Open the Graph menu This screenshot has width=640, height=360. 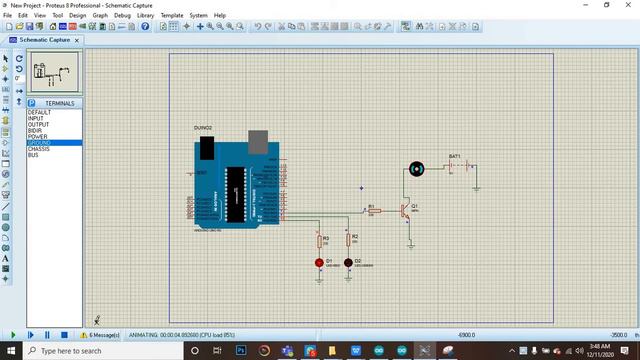100,15
